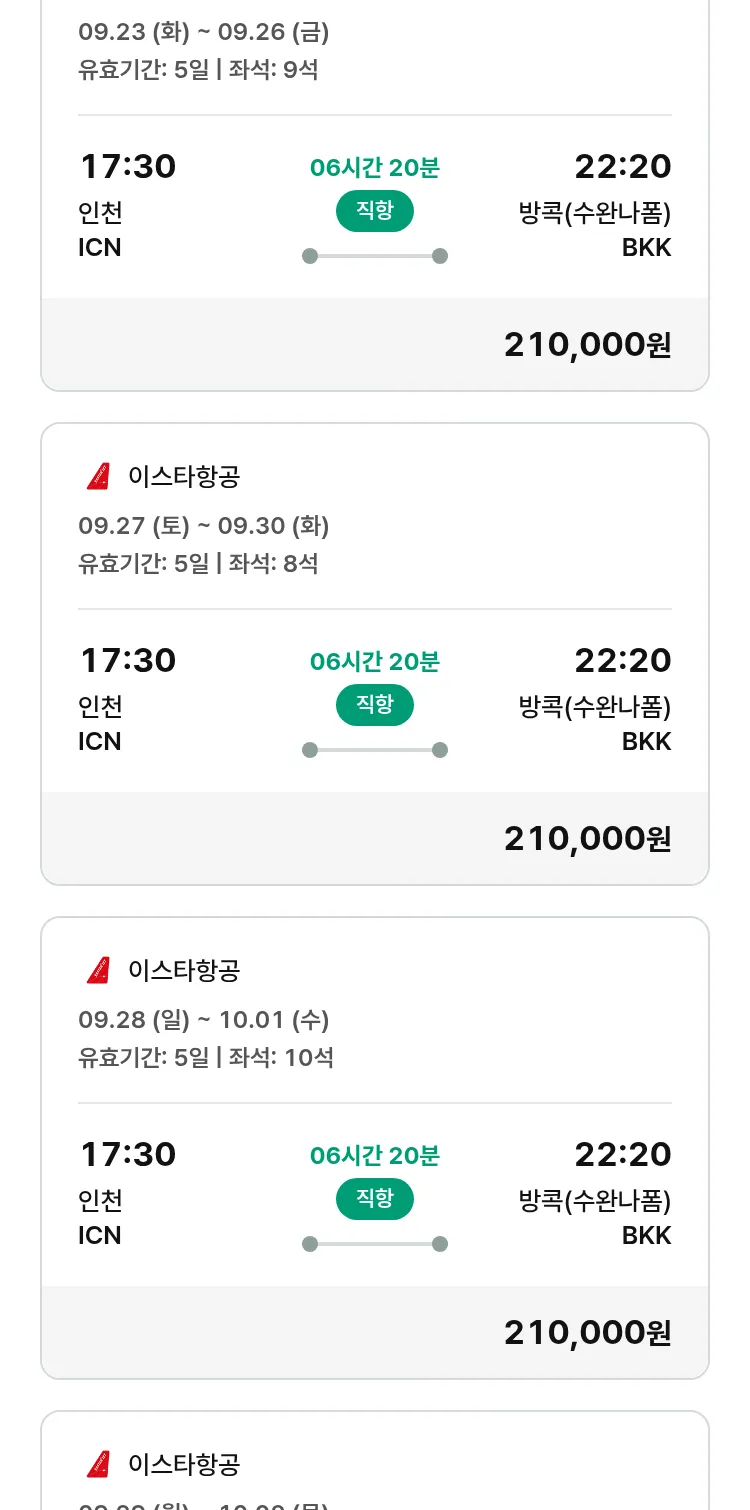
Task: Tap 직항 badge on 09.23 departure flight
Action: 374,211
